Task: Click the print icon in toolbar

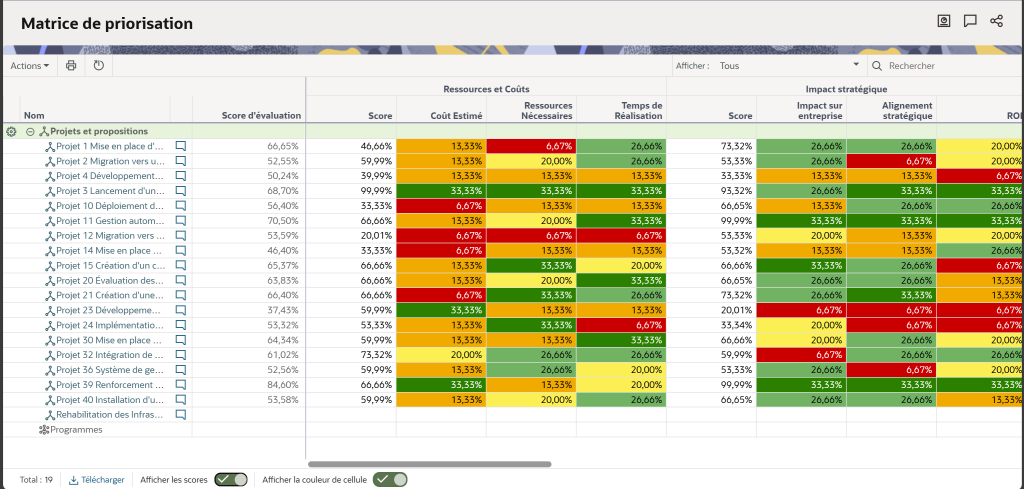Action: click(71, 66)
